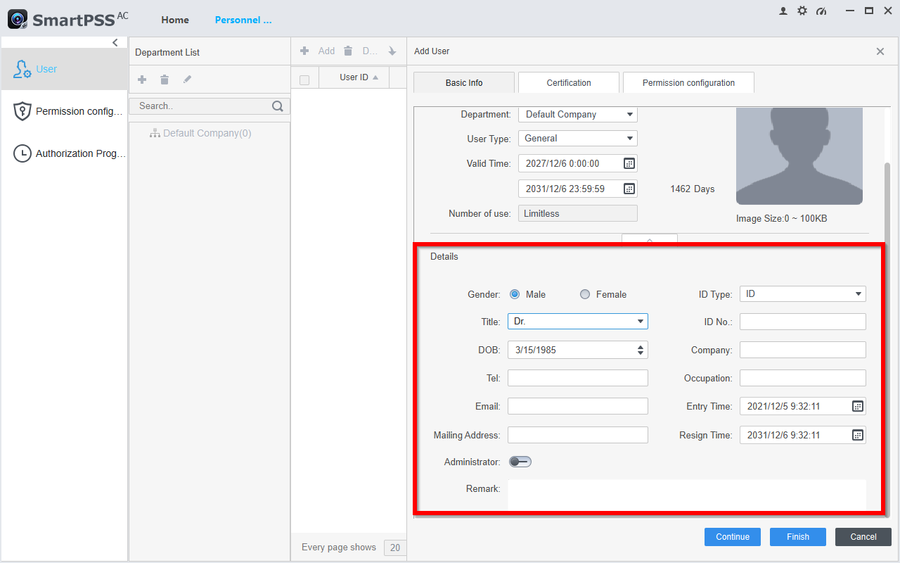Add a department with the plus icon
This screenshot has width=900, height=563.
[x=142, y=79]
